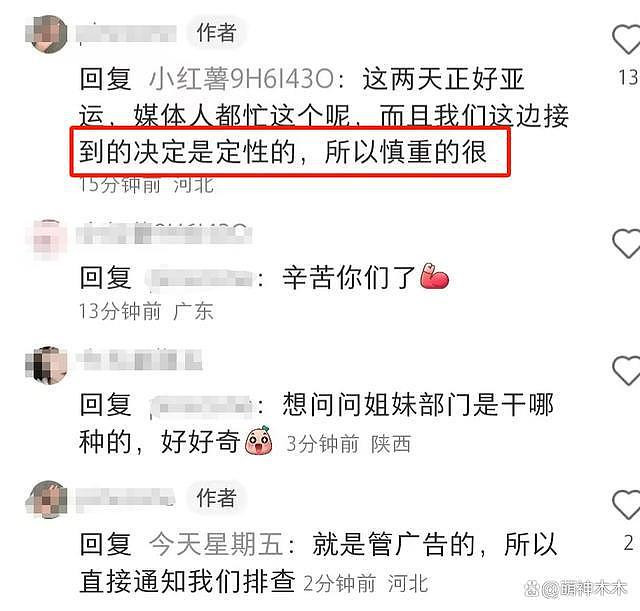The height and width of the screenshot is (611, 640).
Task: Tap the reply 就是管广告的 comment text
Action: click(x=318, y=562)
